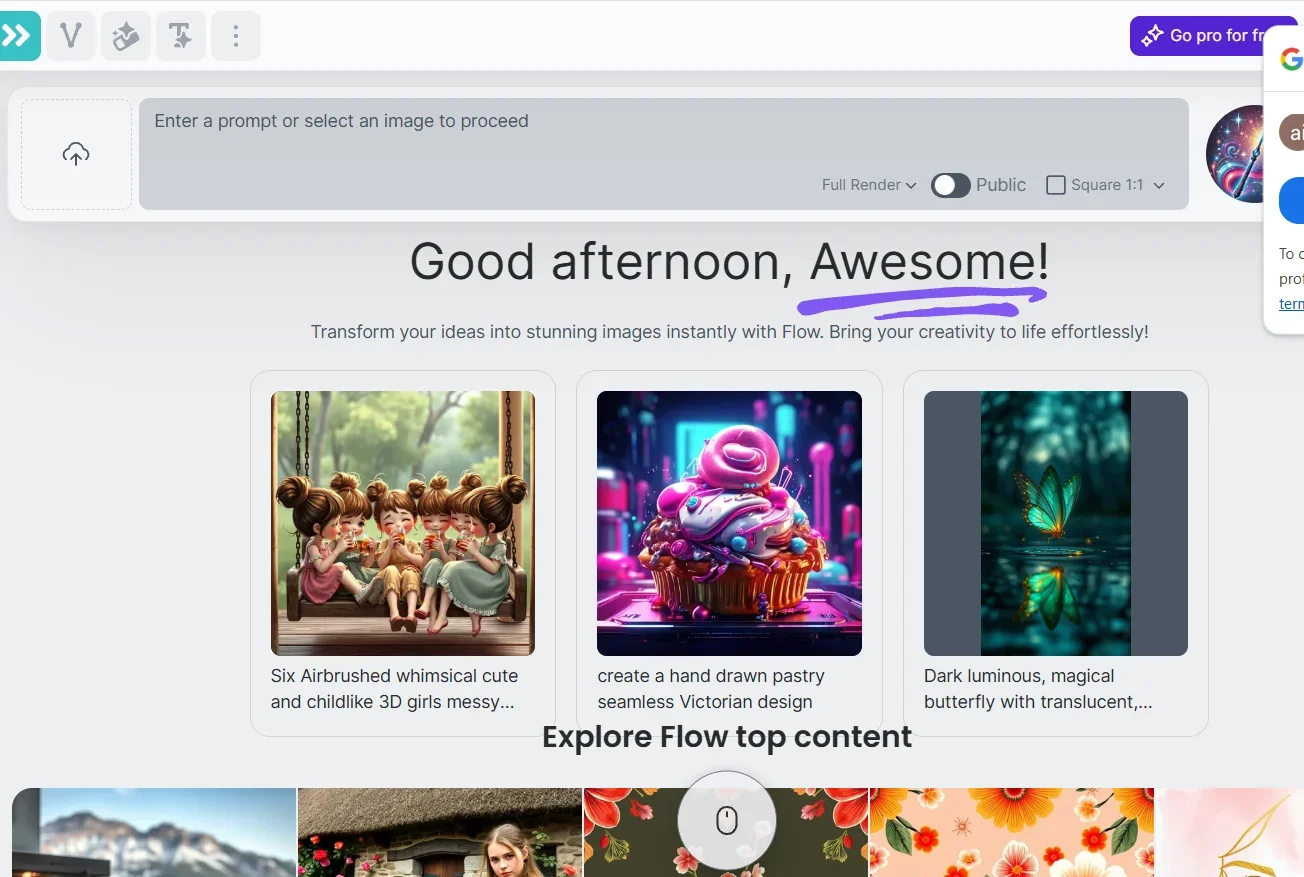Open the terms link in Google popup
Image resolution: width=1304 pixels, height=877 pixels.
(x=1291, y=304)
